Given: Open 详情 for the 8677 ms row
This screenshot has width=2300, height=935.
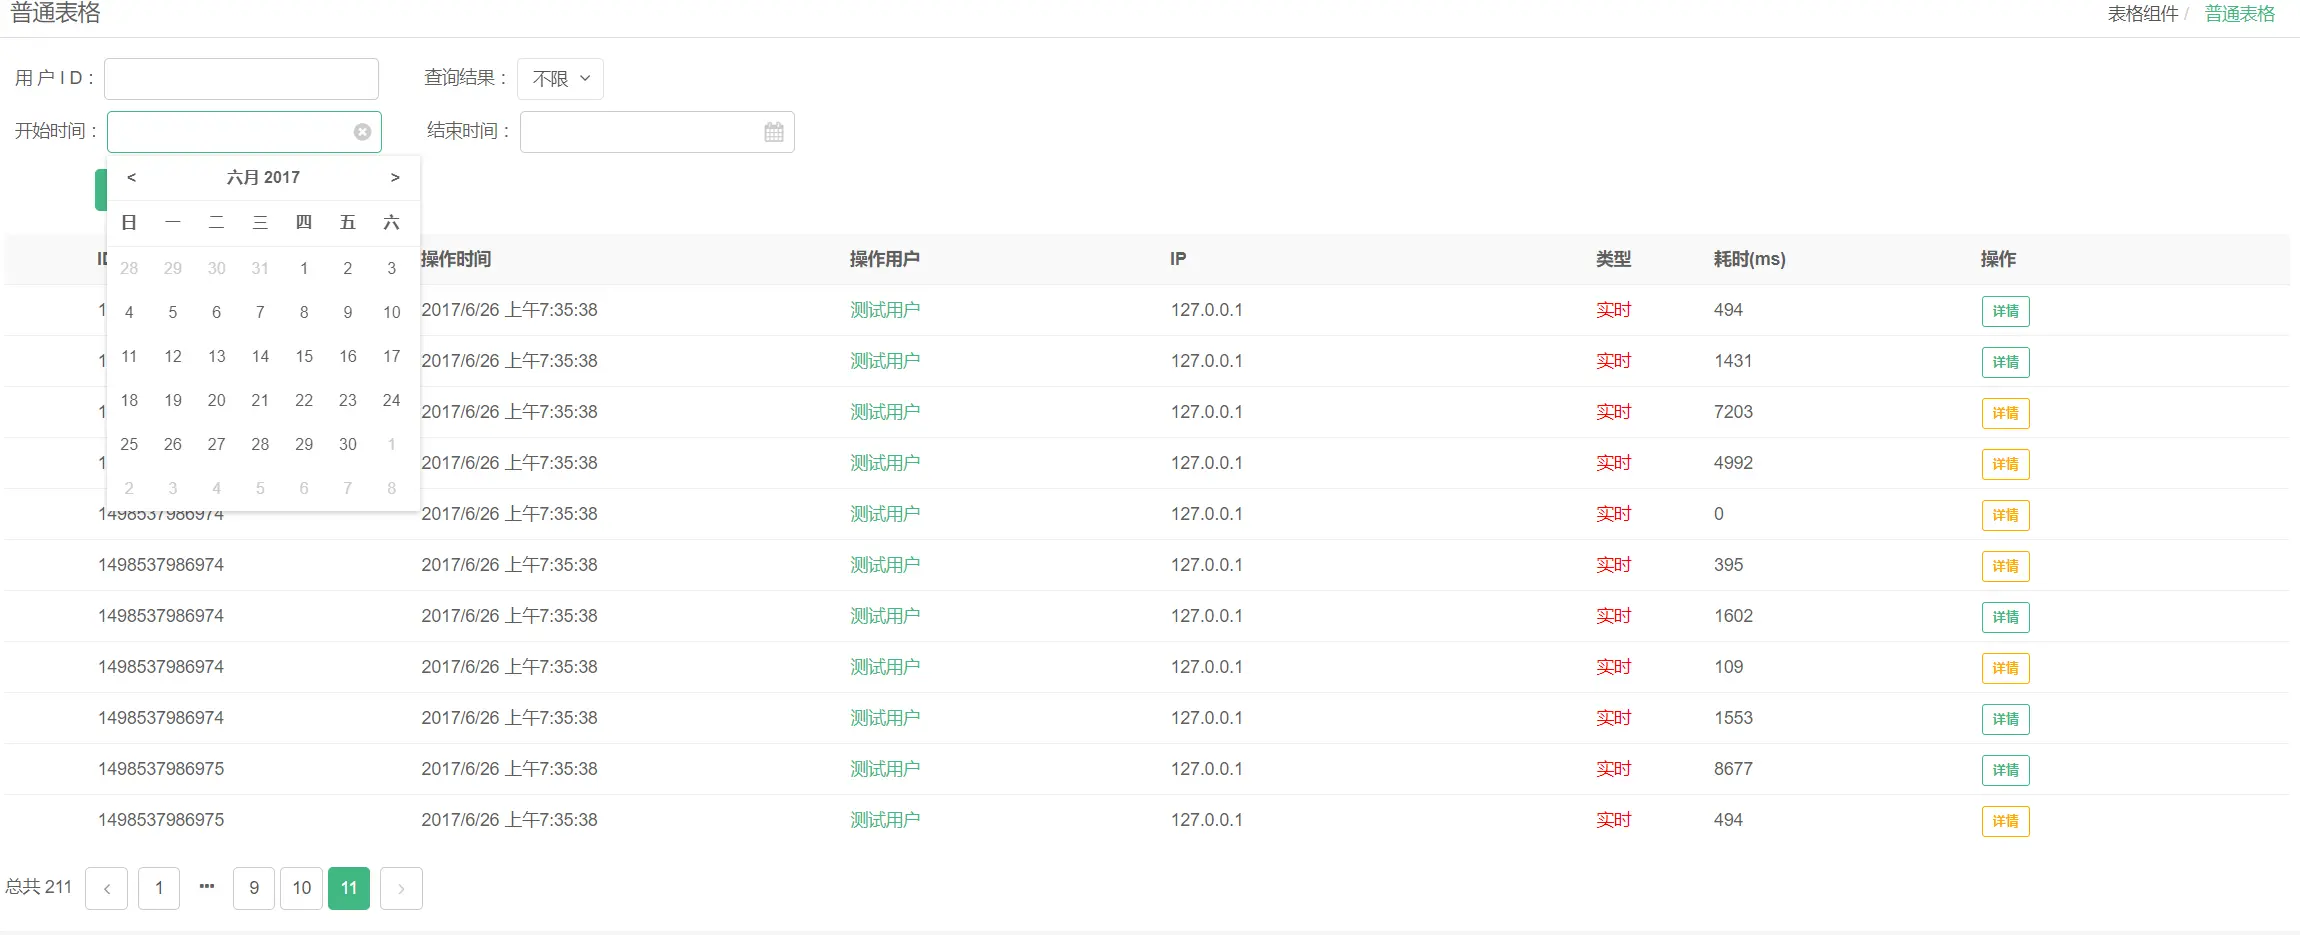Looking at the screenshot, I should click(2005, 770).
